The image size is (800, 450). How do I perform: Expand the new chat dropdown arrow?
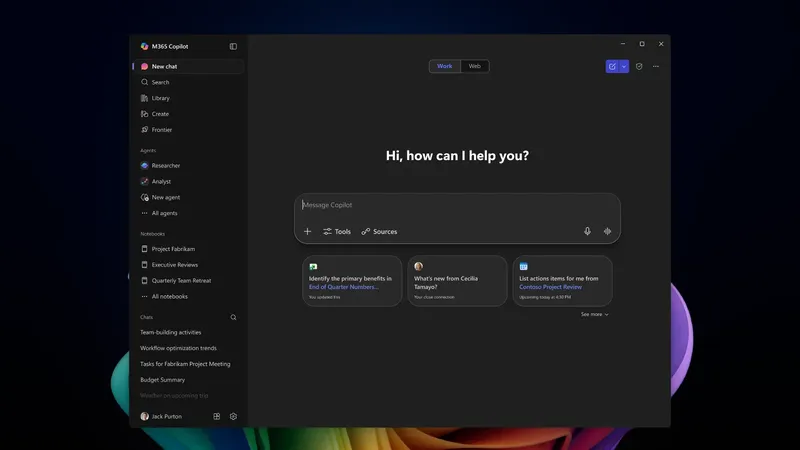pyautogui.click(x=624, y=66)
